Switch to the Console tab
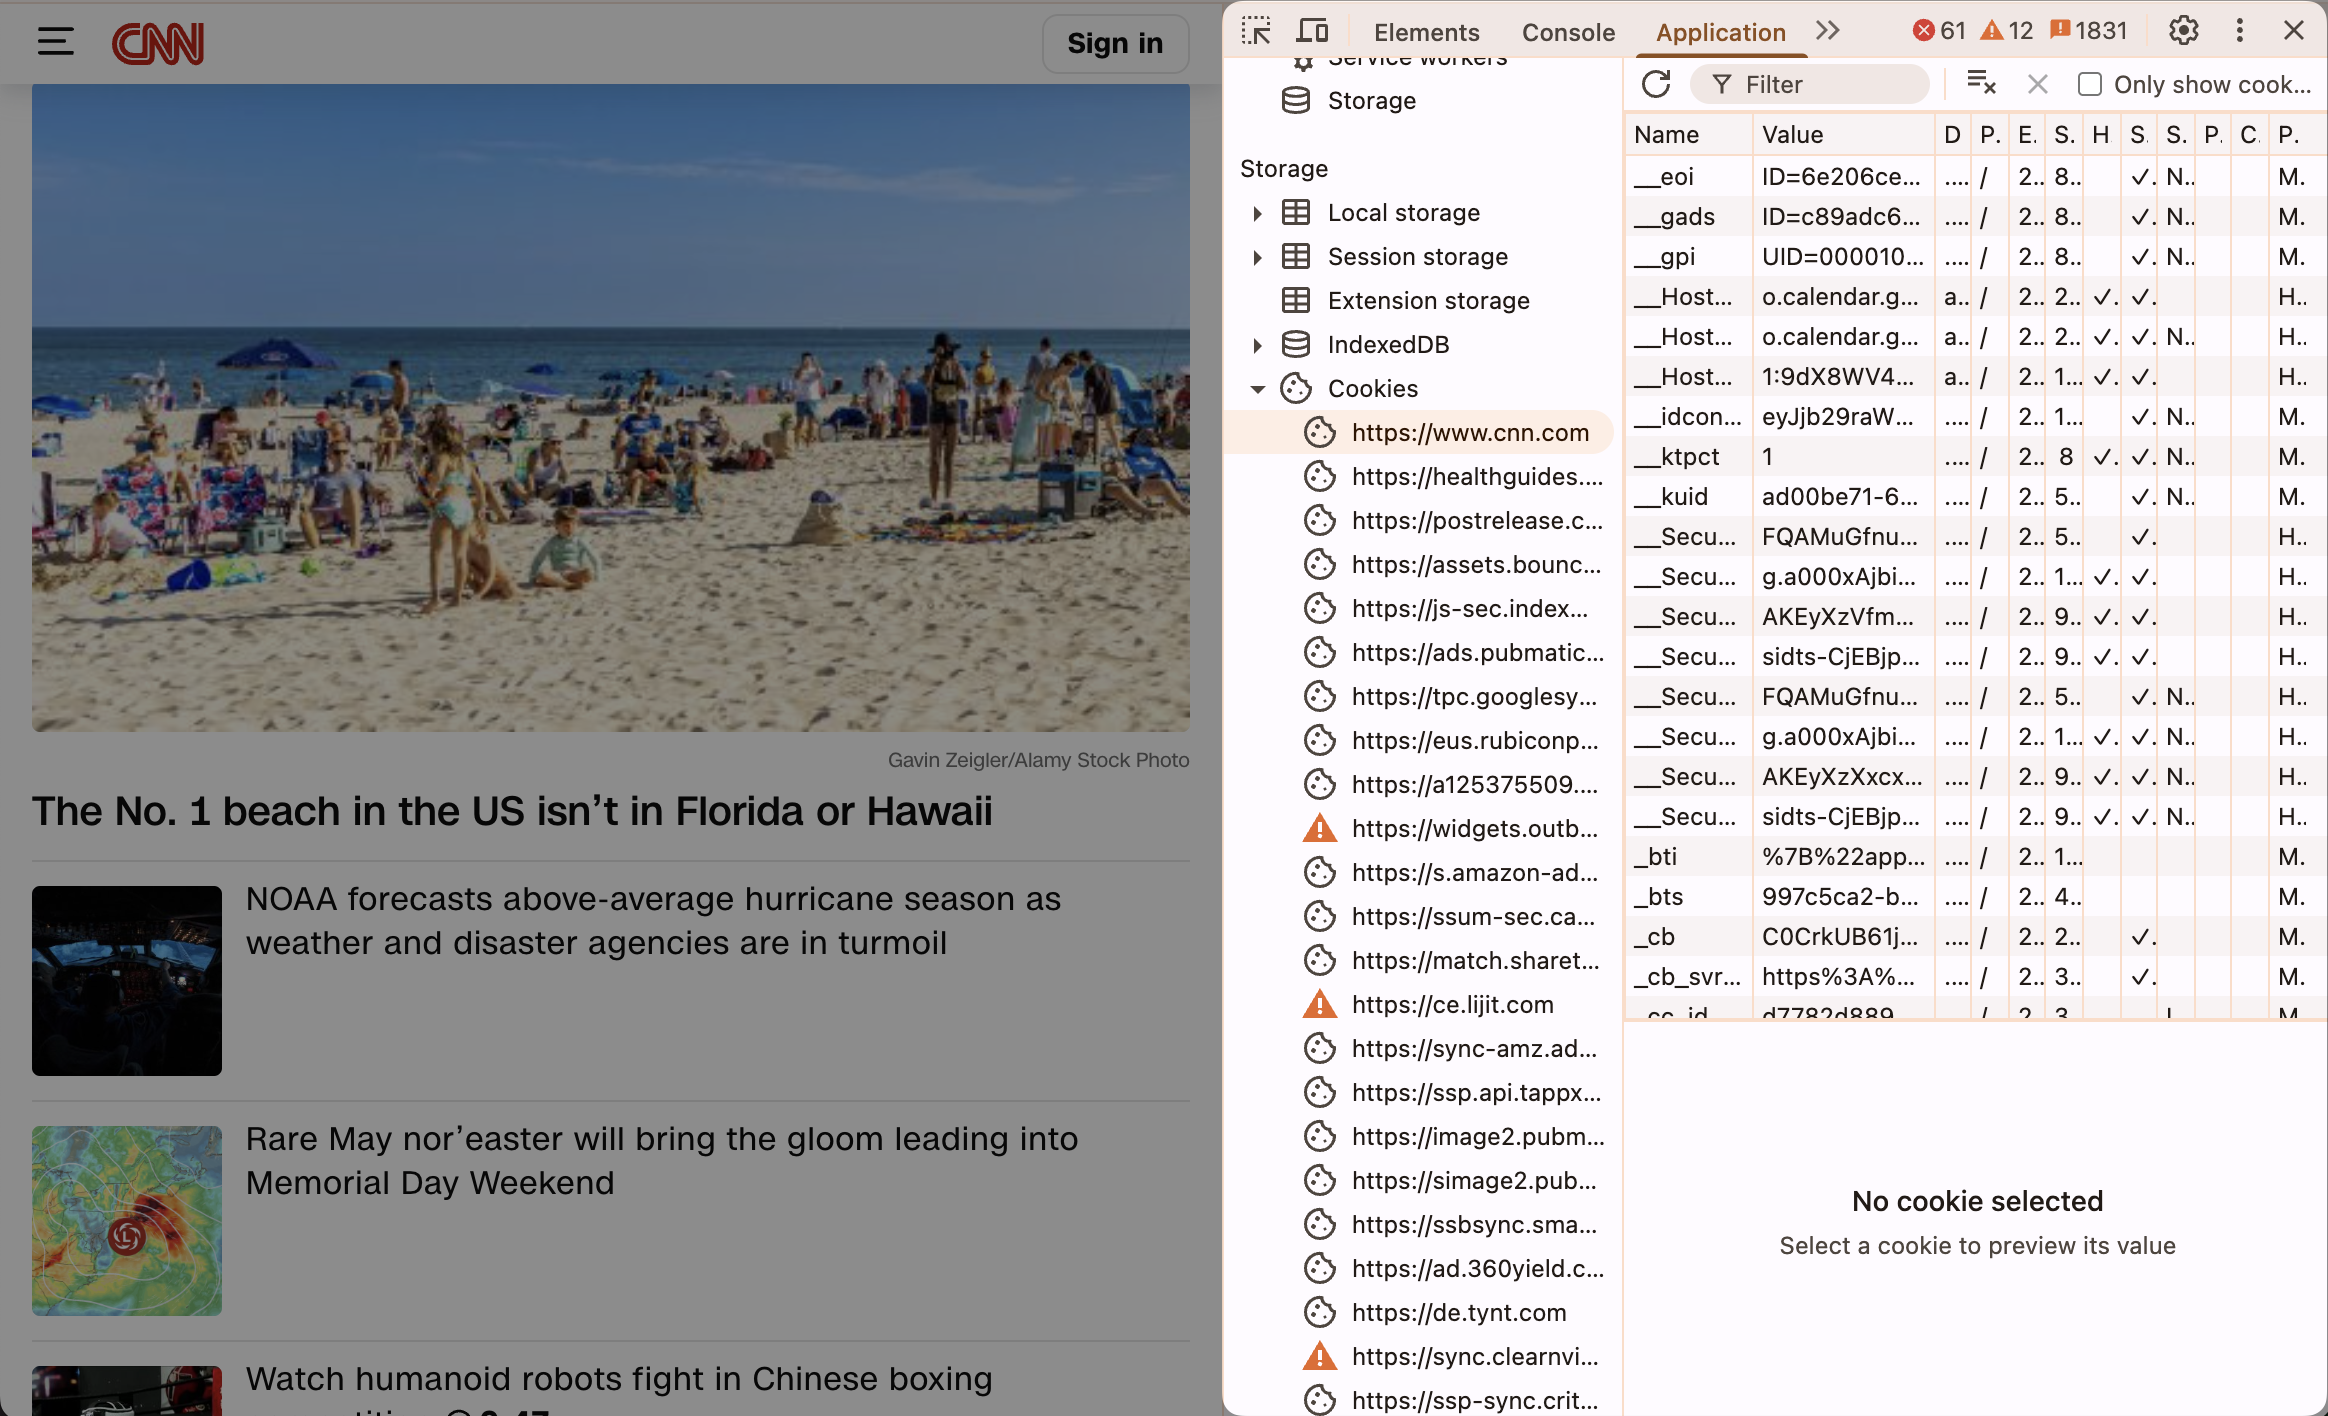 click(x=1568, y=32)
